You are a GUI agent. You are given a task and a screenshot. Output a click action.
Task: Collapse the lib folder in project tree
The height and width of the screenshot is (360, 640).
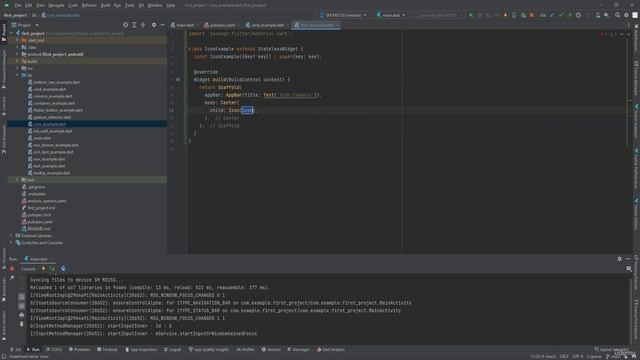point(17,75)
